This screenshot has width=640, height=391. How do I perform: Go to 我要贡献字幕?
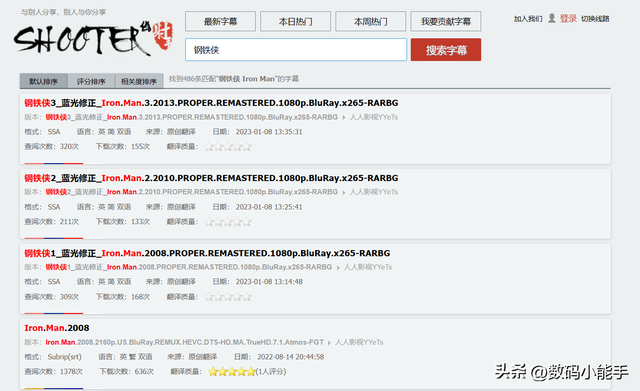pyautogui.click(x=446, y=21)
